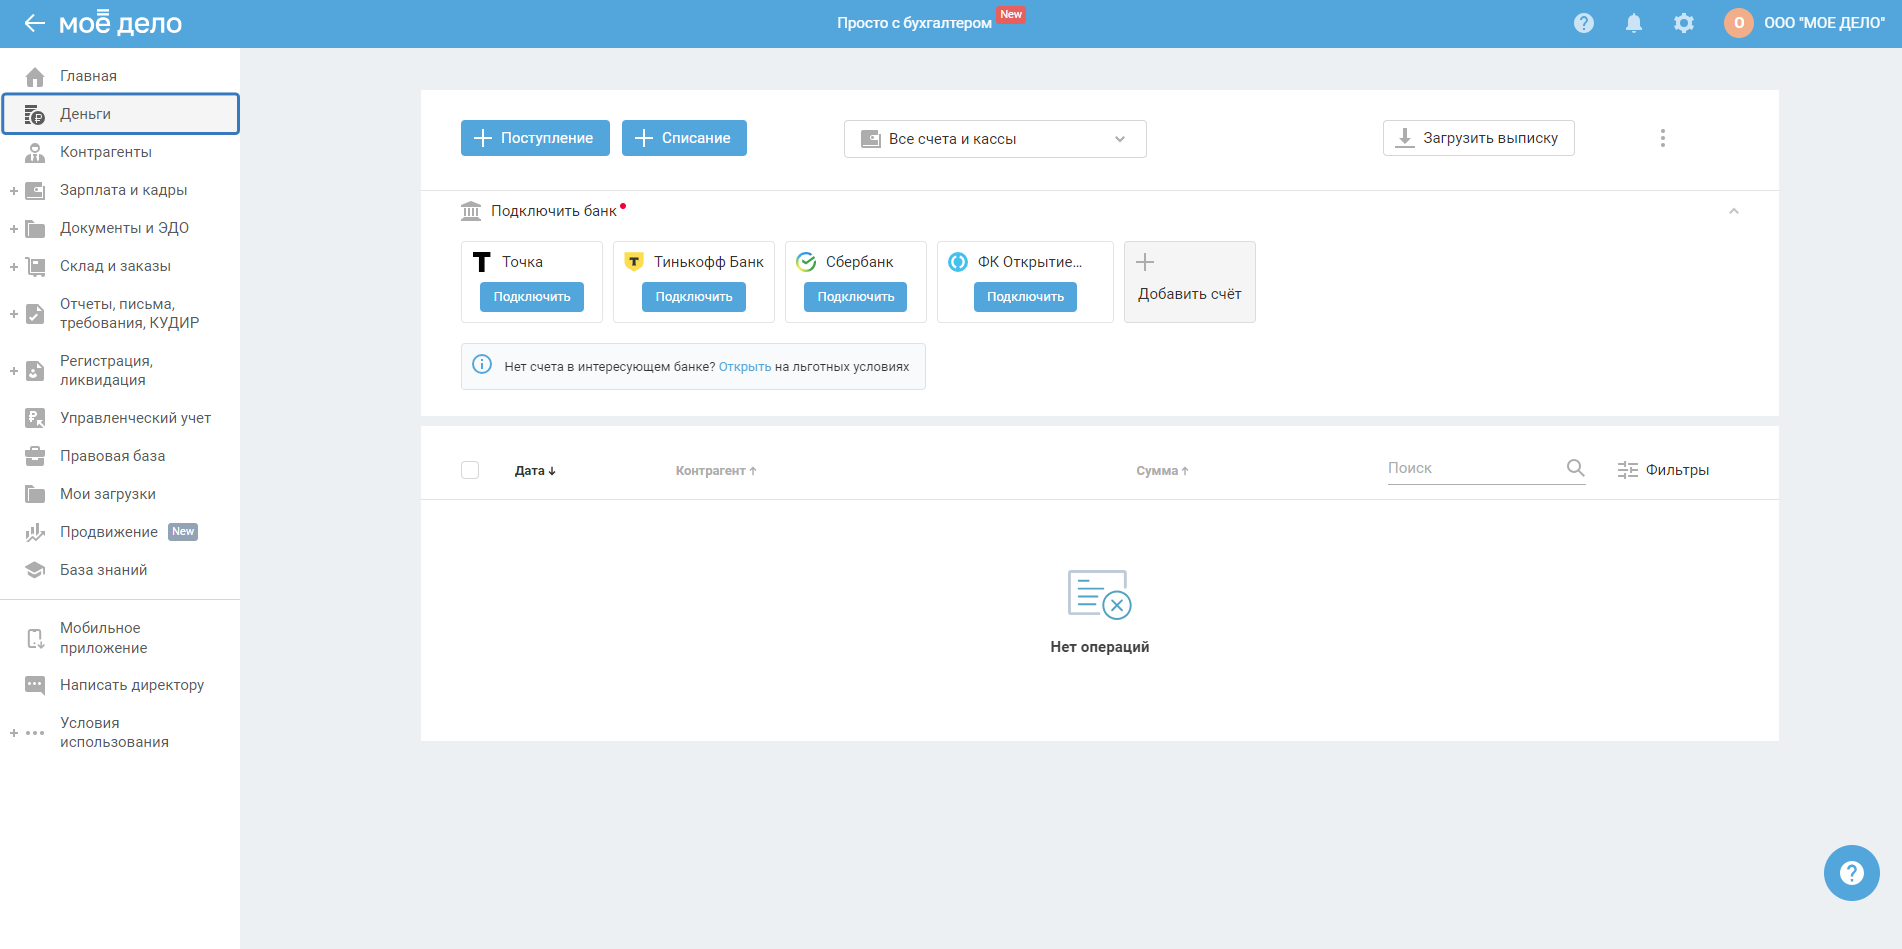1902x949 pixels.
Task: Connect Сбербанк via Подключить
Action: pyautogui.click(x=856, y=297)
